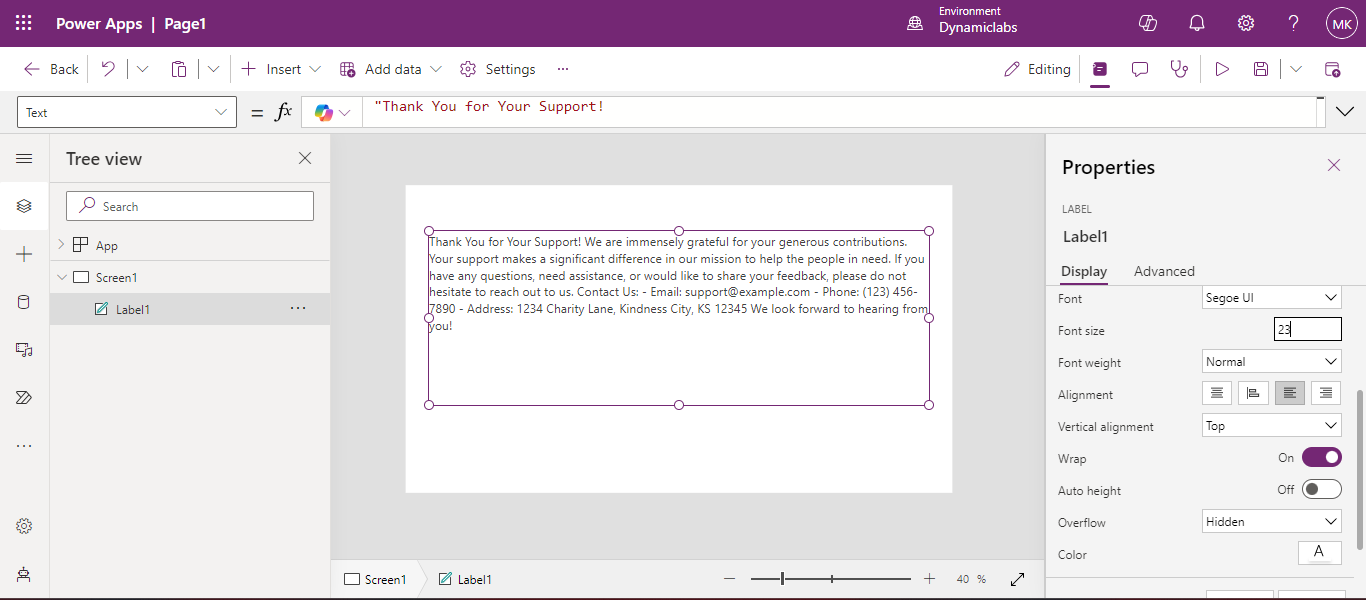Screen dimensions: 1366x600
Task: Switch to the Advanced tab
Action: [x=1164, y=271]
